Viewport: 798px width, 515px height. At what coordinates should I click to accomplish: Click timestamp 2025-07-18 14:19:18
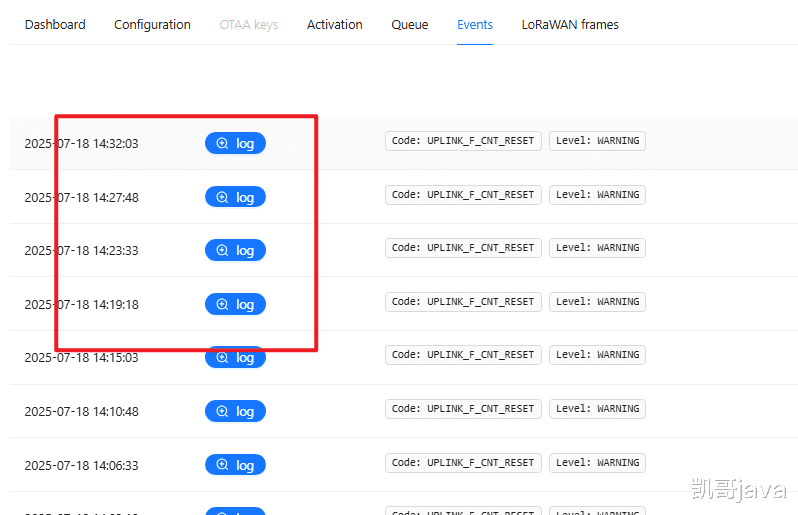[81, 304]
